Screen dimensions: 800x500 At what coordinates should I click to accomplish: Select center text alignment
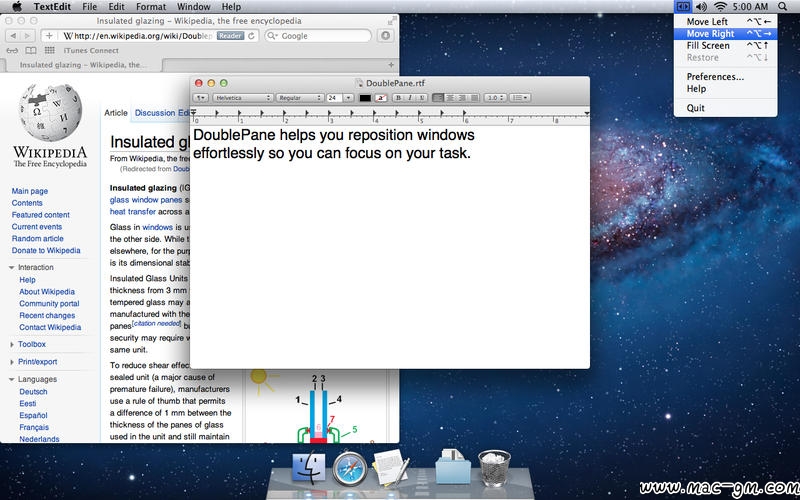tap(450, 97)
